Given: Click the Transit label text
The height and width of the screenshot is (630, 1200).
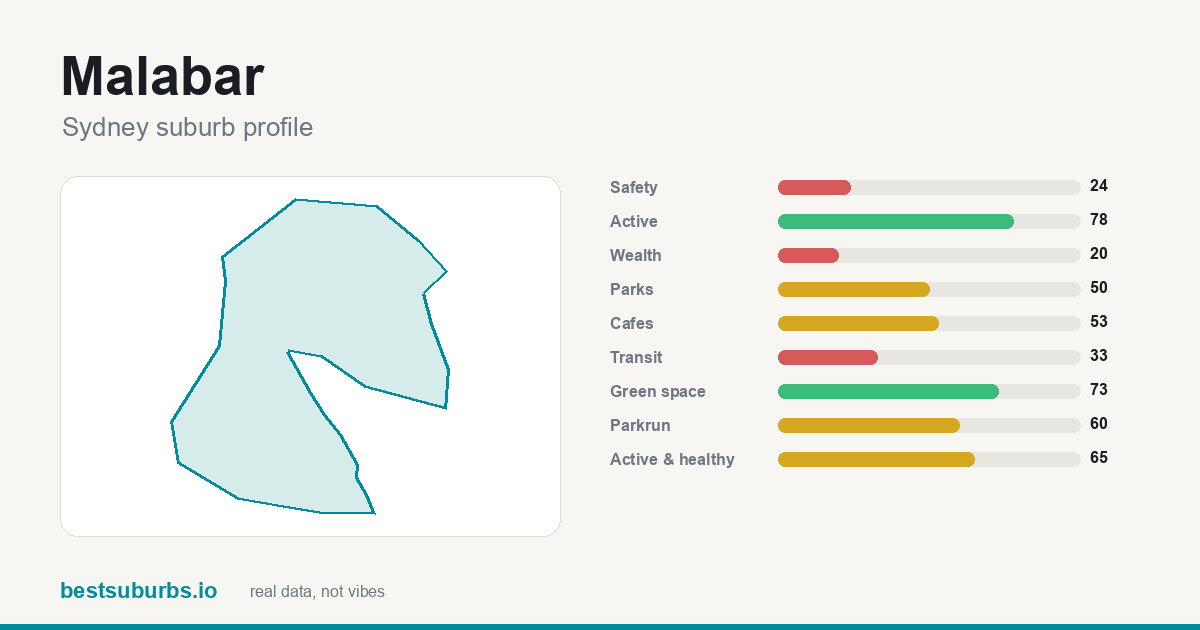Looking at the screenshot, I should 636,357.
